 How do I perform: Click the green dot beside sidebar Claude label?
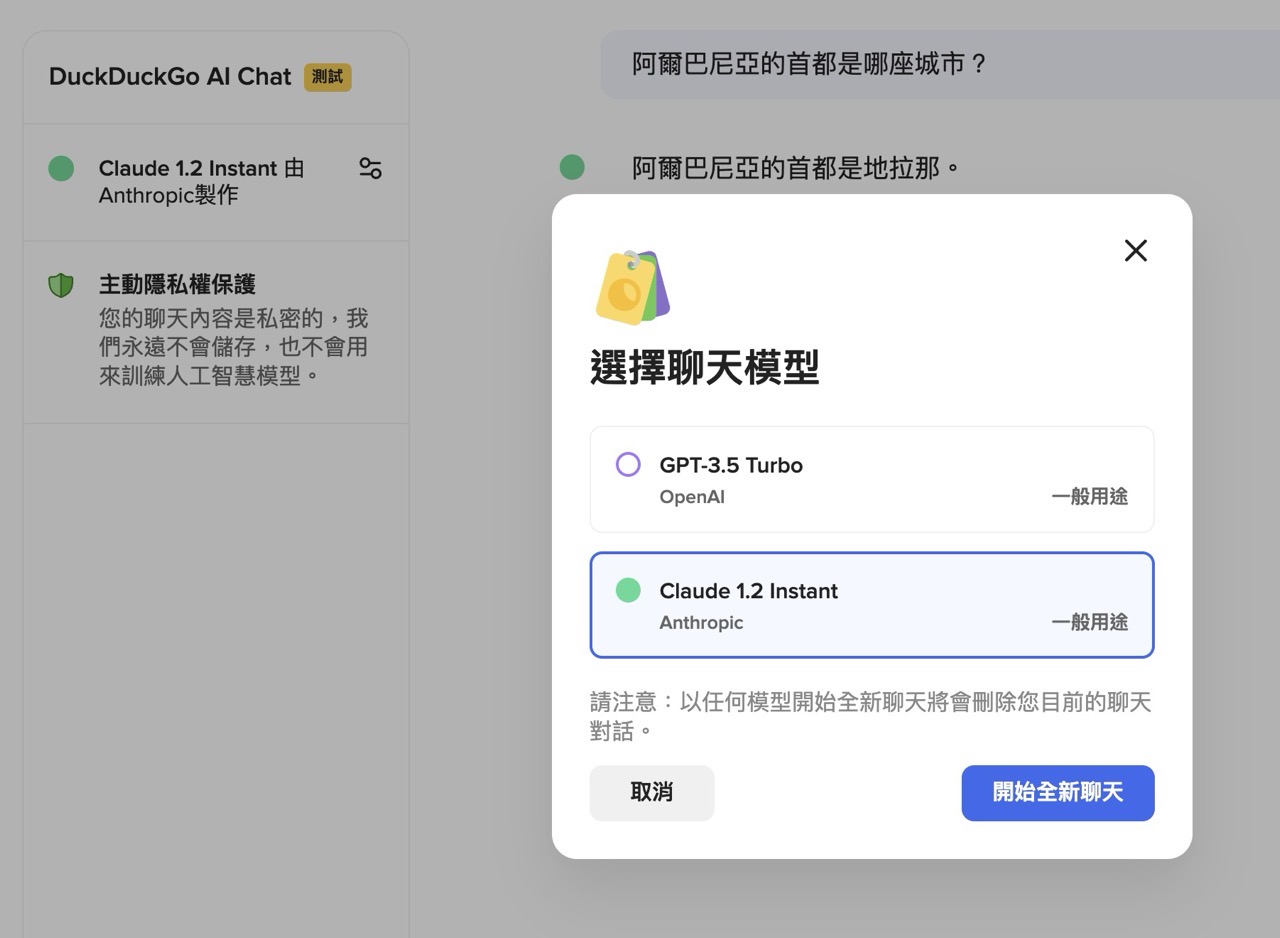point(61,168)
